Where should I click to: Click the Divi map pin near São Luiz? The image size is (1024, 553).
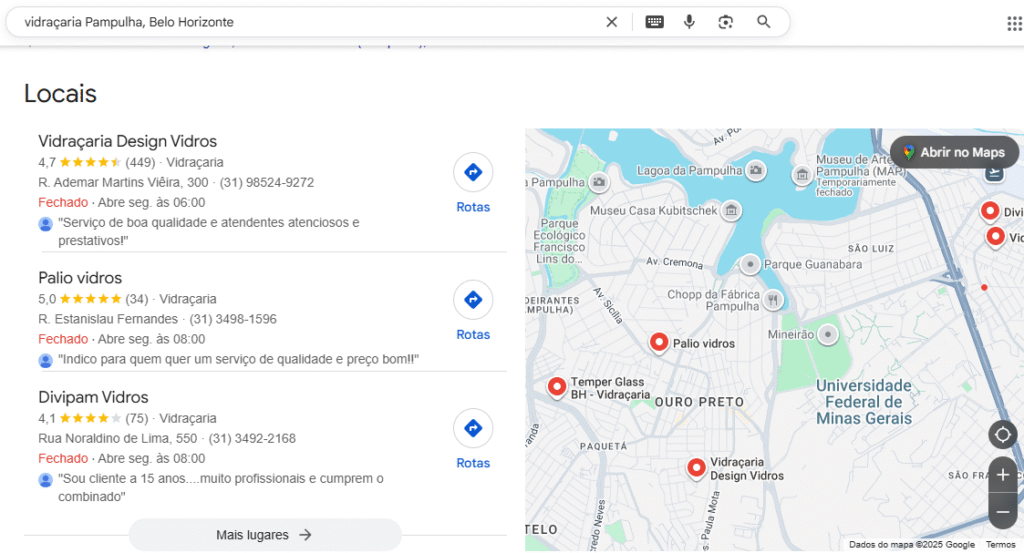[x=990, y=211]
